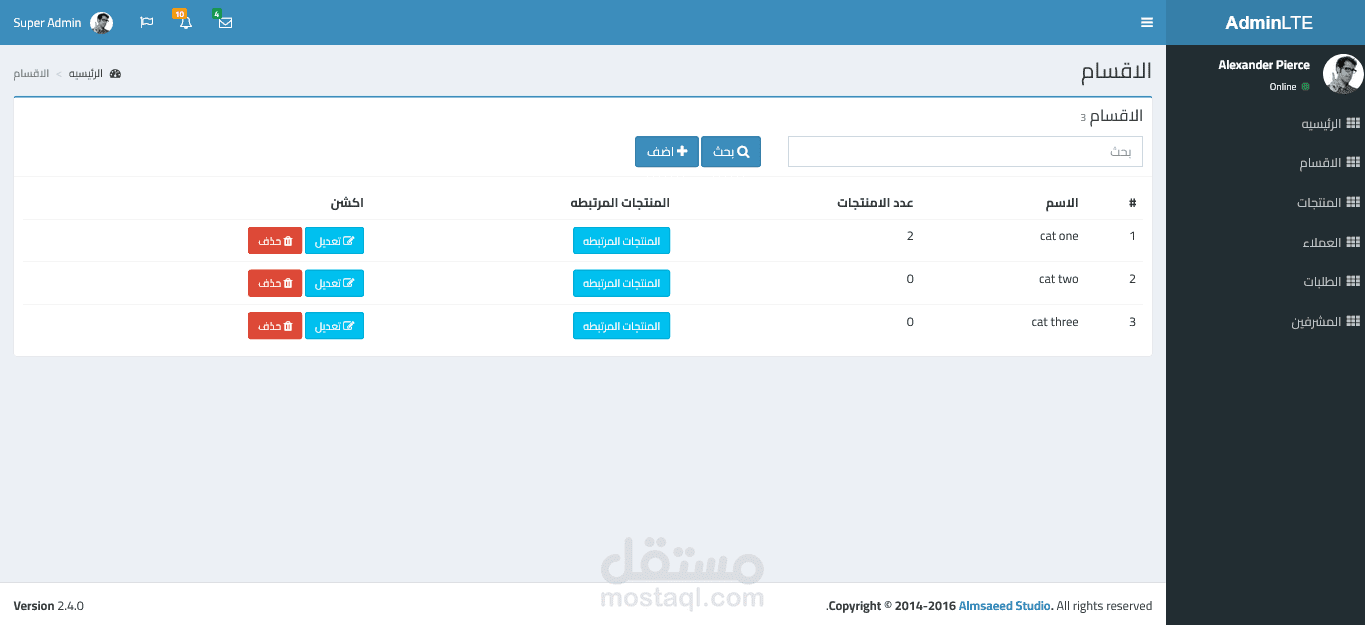Open the messages envelope icon
Image resolution: width=1365 pixels, height=625 pixels.
225,22
